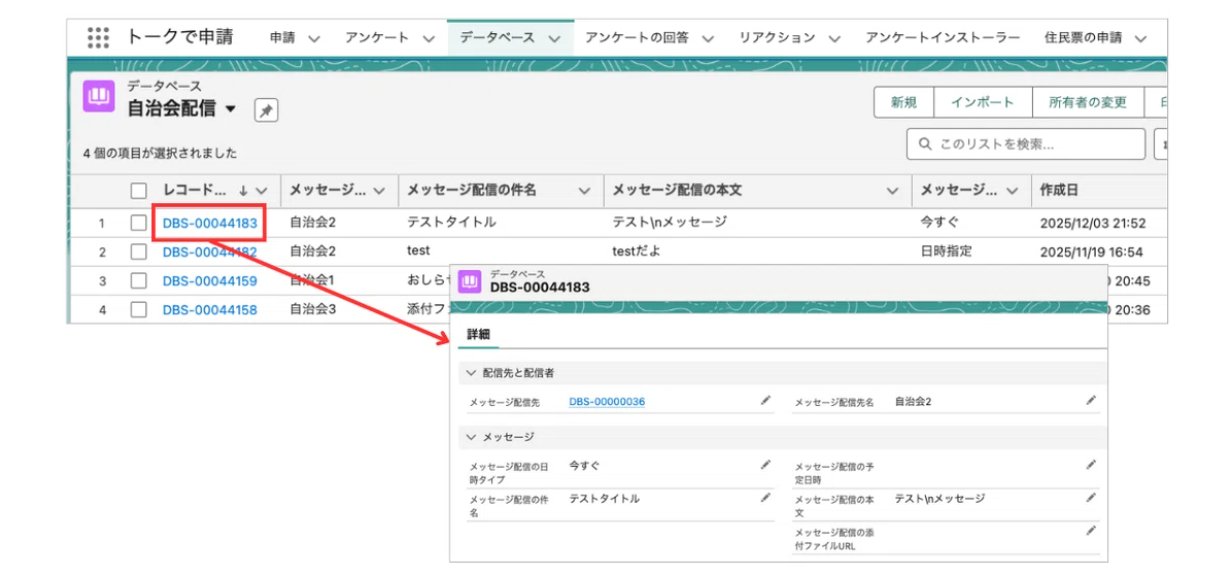1228x570 pixels.
Task: Edit the メッセージ配信の件名 field pencil in details
Action: [765, 497]
